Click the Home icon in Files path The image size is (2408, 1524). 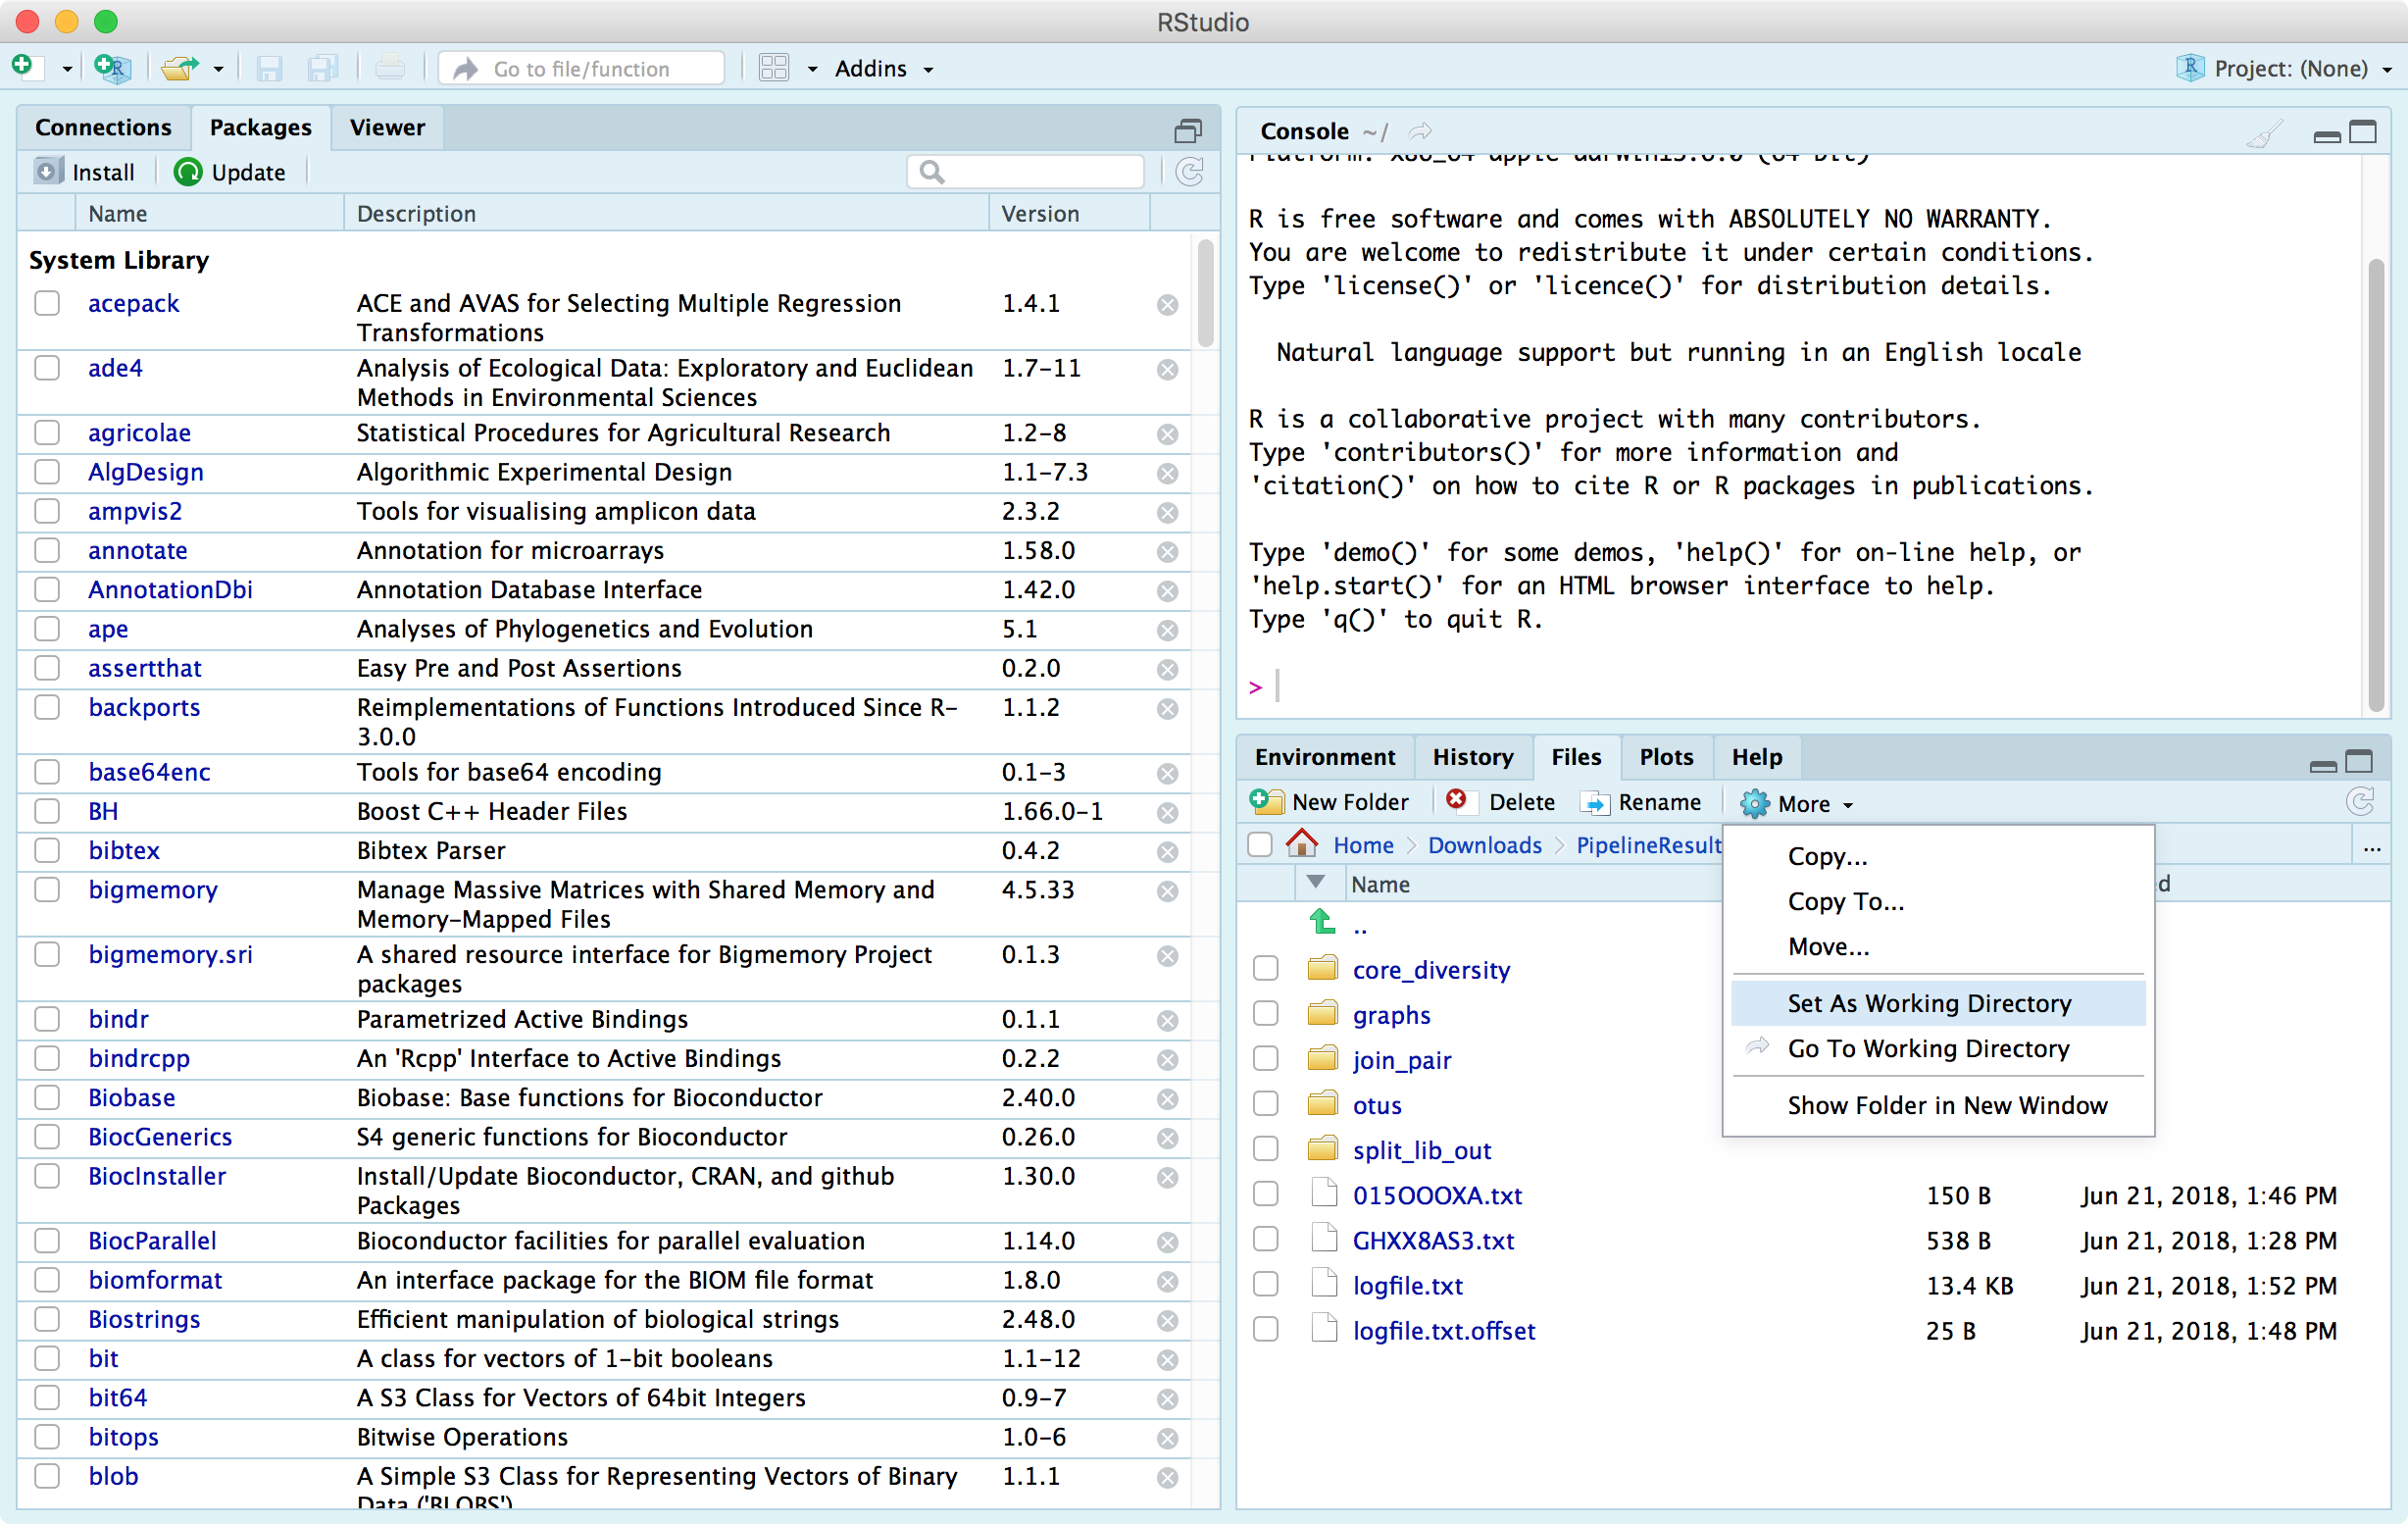(1301, 843)
